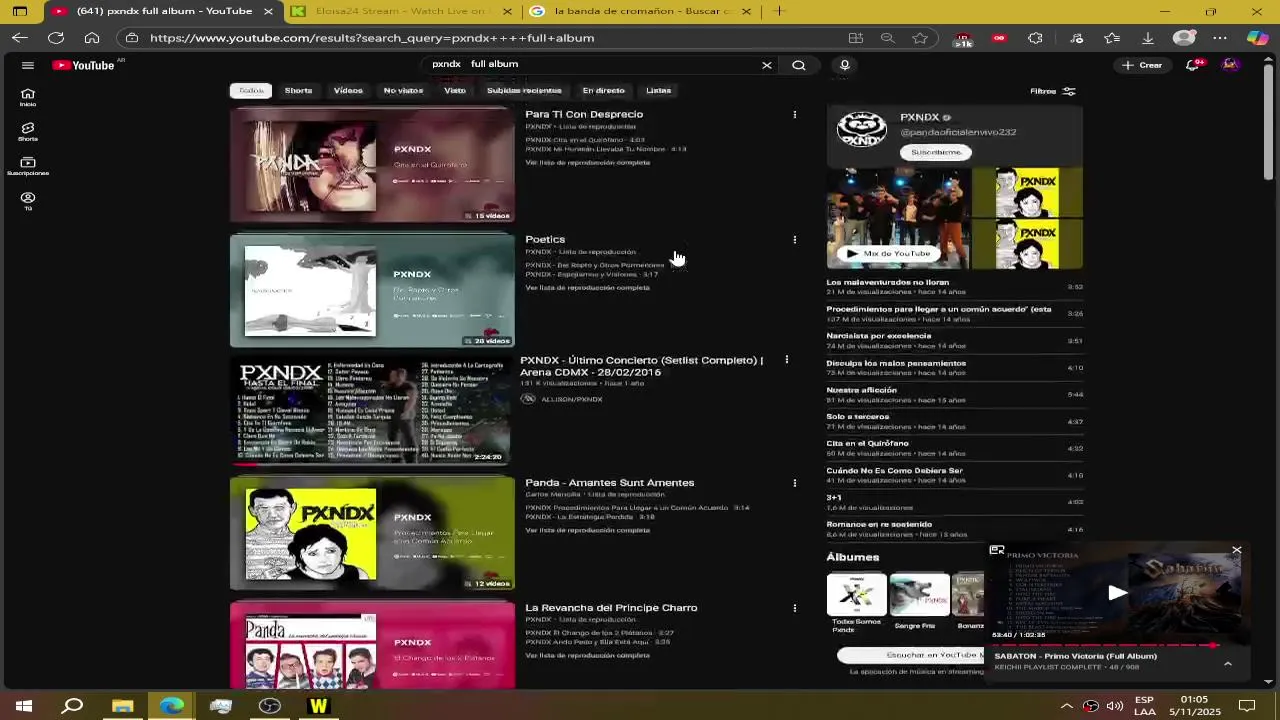Click the Crear button

(1142, 65)
